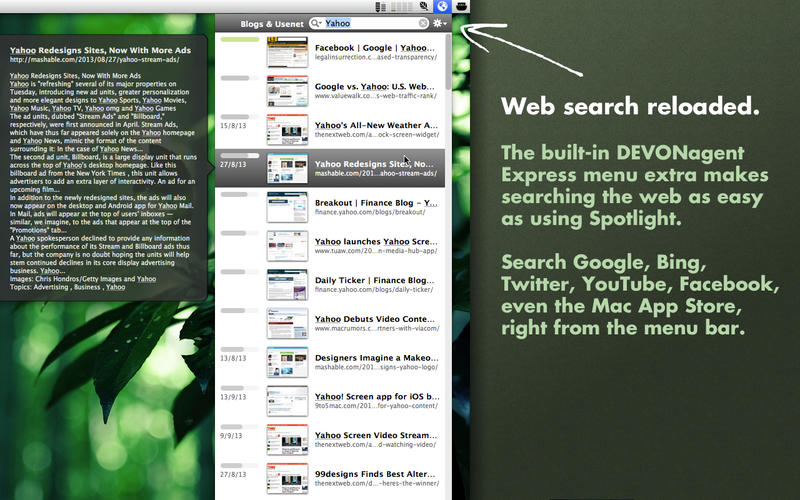Click preview popup title Yahoo Redesigns Sites
This screenshot has width=800, height=500.
click(x=100, y=50)
